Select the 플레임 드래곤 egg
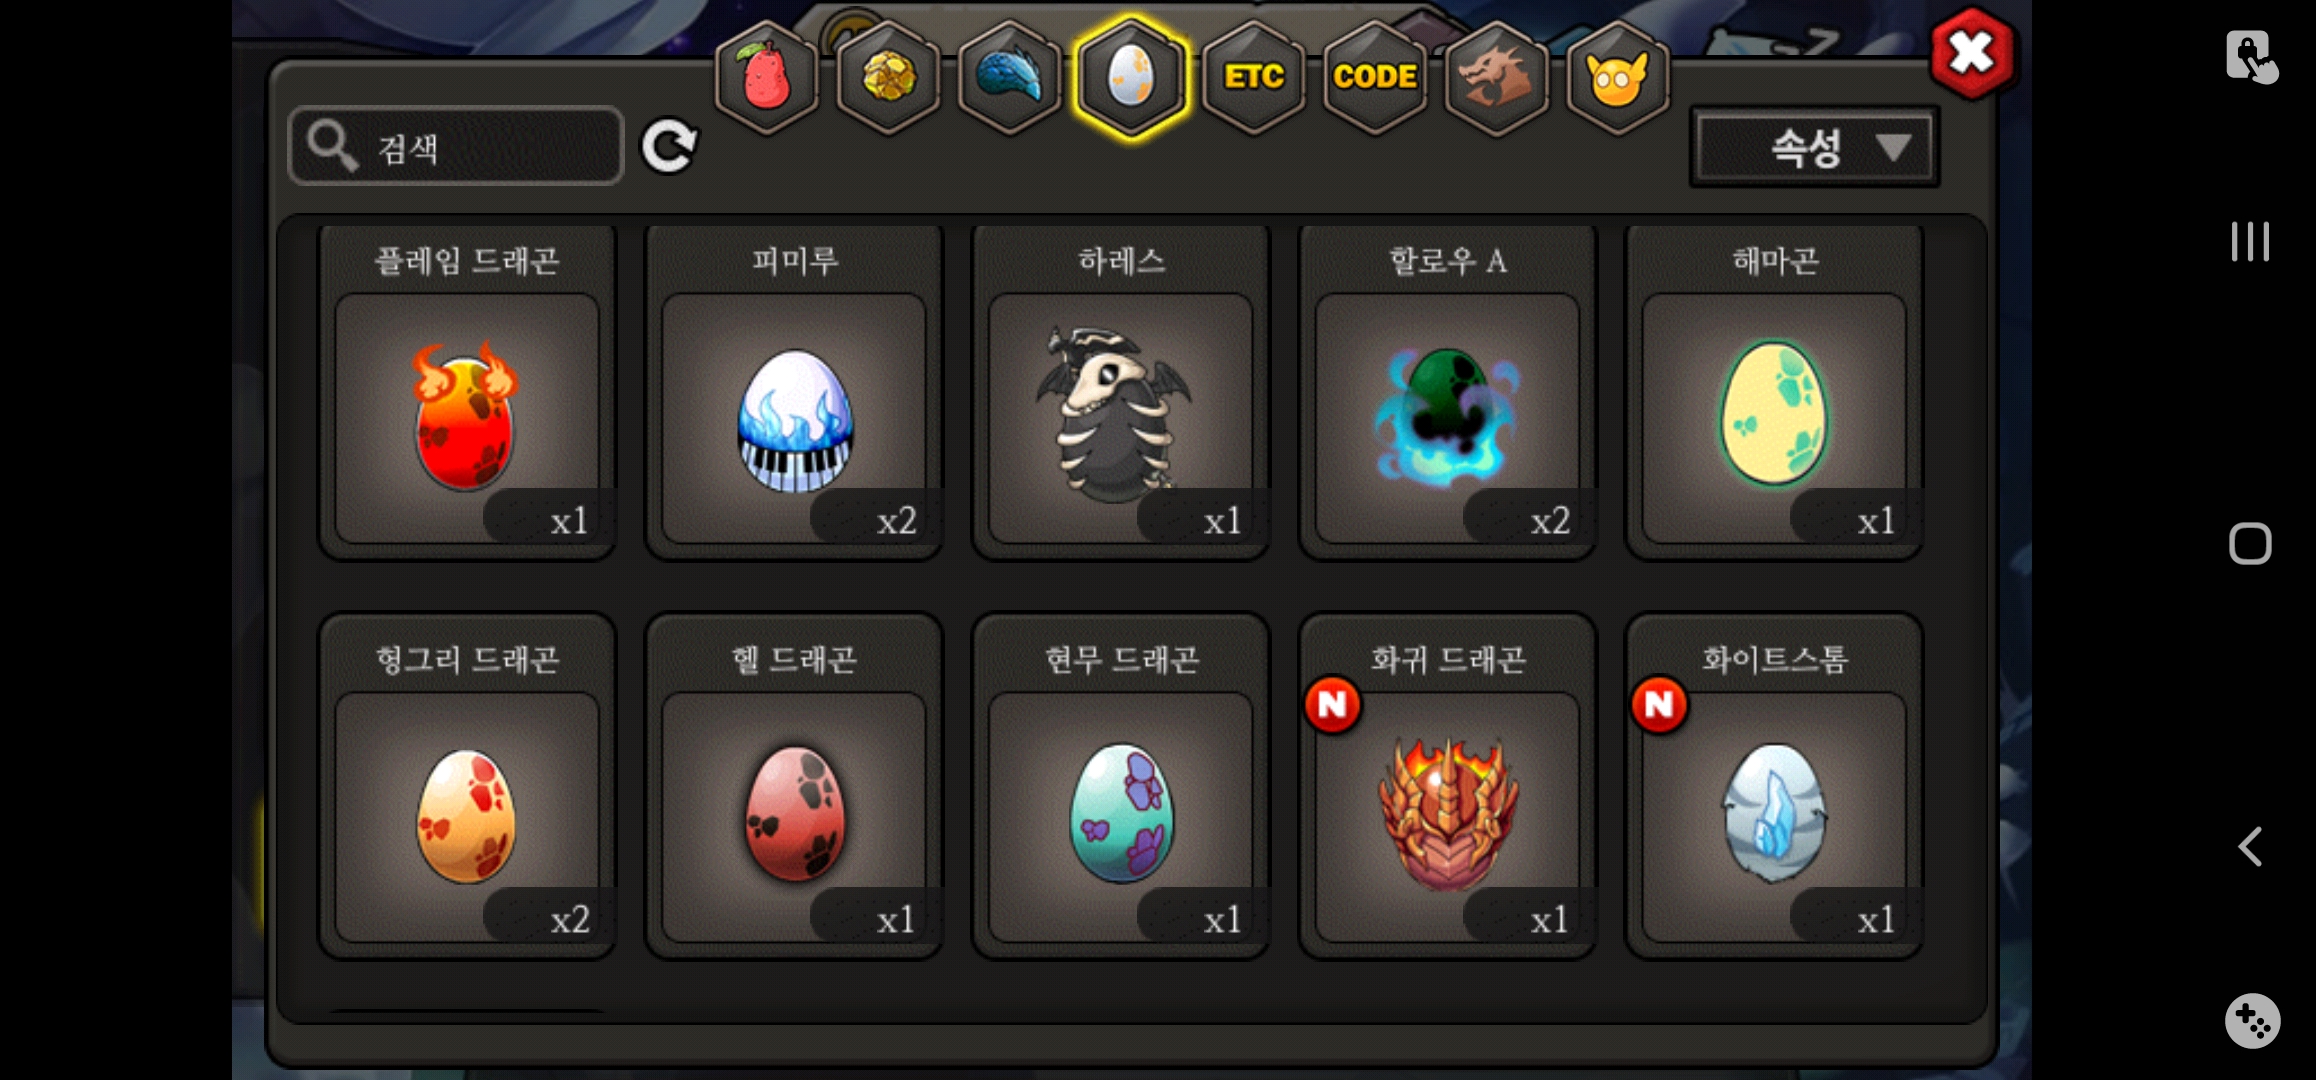This screenshot has width=2316, height=1080. [x=467, y=392]
